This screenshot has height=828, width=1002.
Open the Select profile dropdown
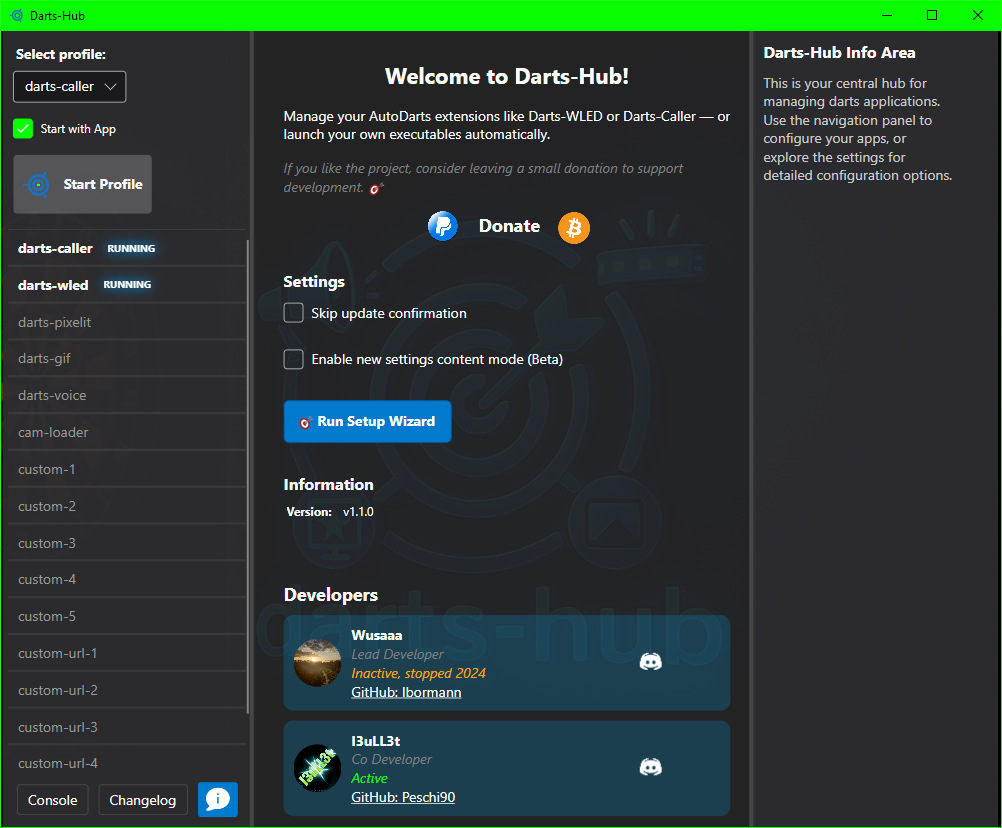tap(70, 87)
